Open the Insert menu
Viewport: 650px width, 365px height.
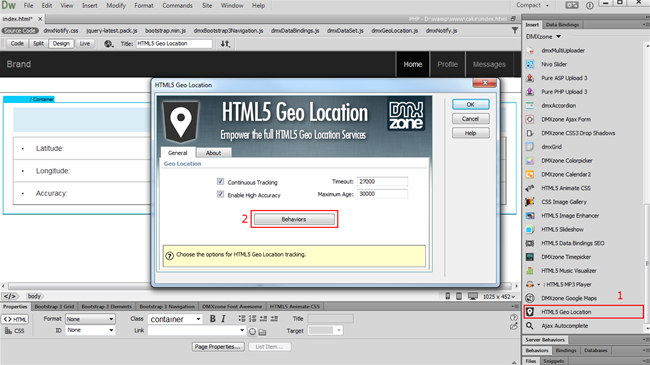tap(90, 5)
